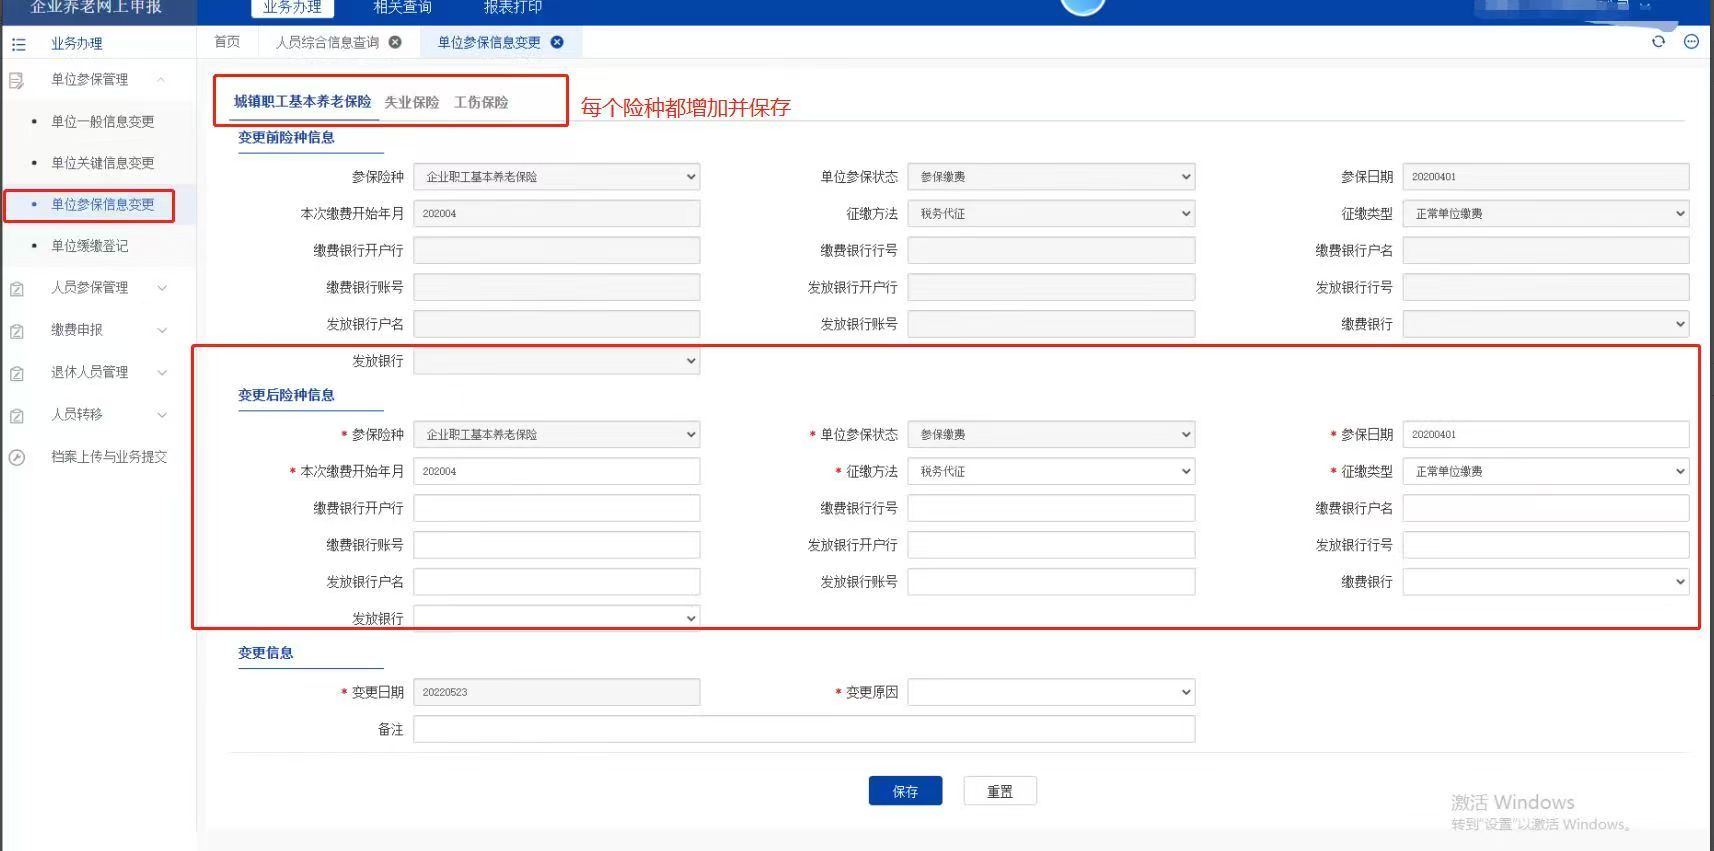The width and height of the screenshot is (1714, 851).
Task: Click the refresh icon at top right
Action: (x=1658, y=41)
